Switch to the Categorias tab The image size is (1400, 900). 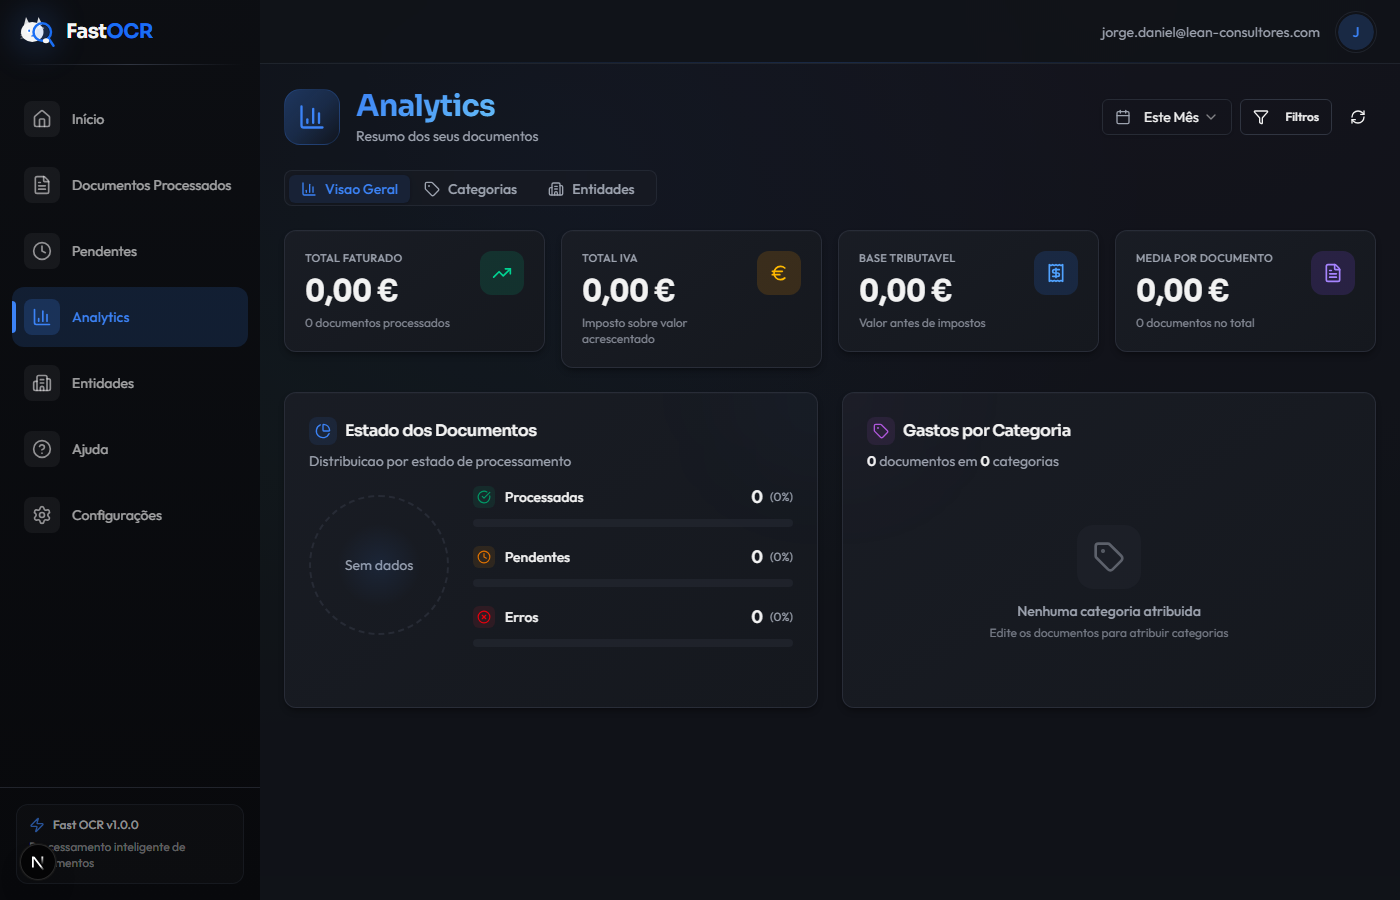pos(470,188)
